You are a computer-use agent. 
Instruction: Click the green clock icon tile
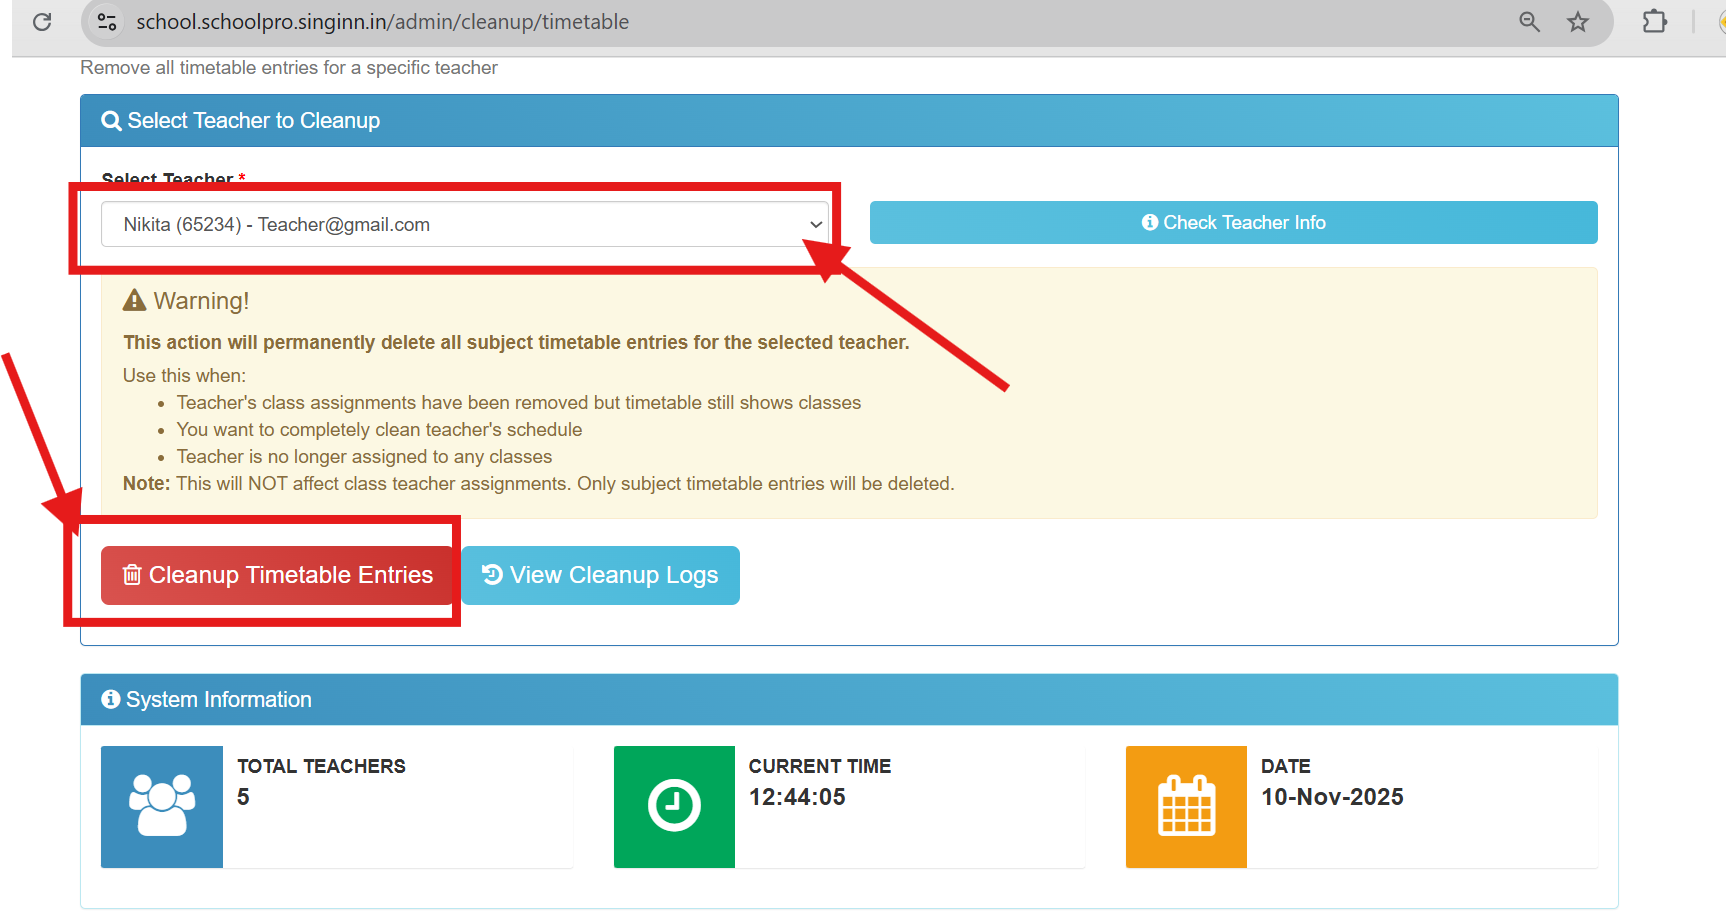click(674, 806)
